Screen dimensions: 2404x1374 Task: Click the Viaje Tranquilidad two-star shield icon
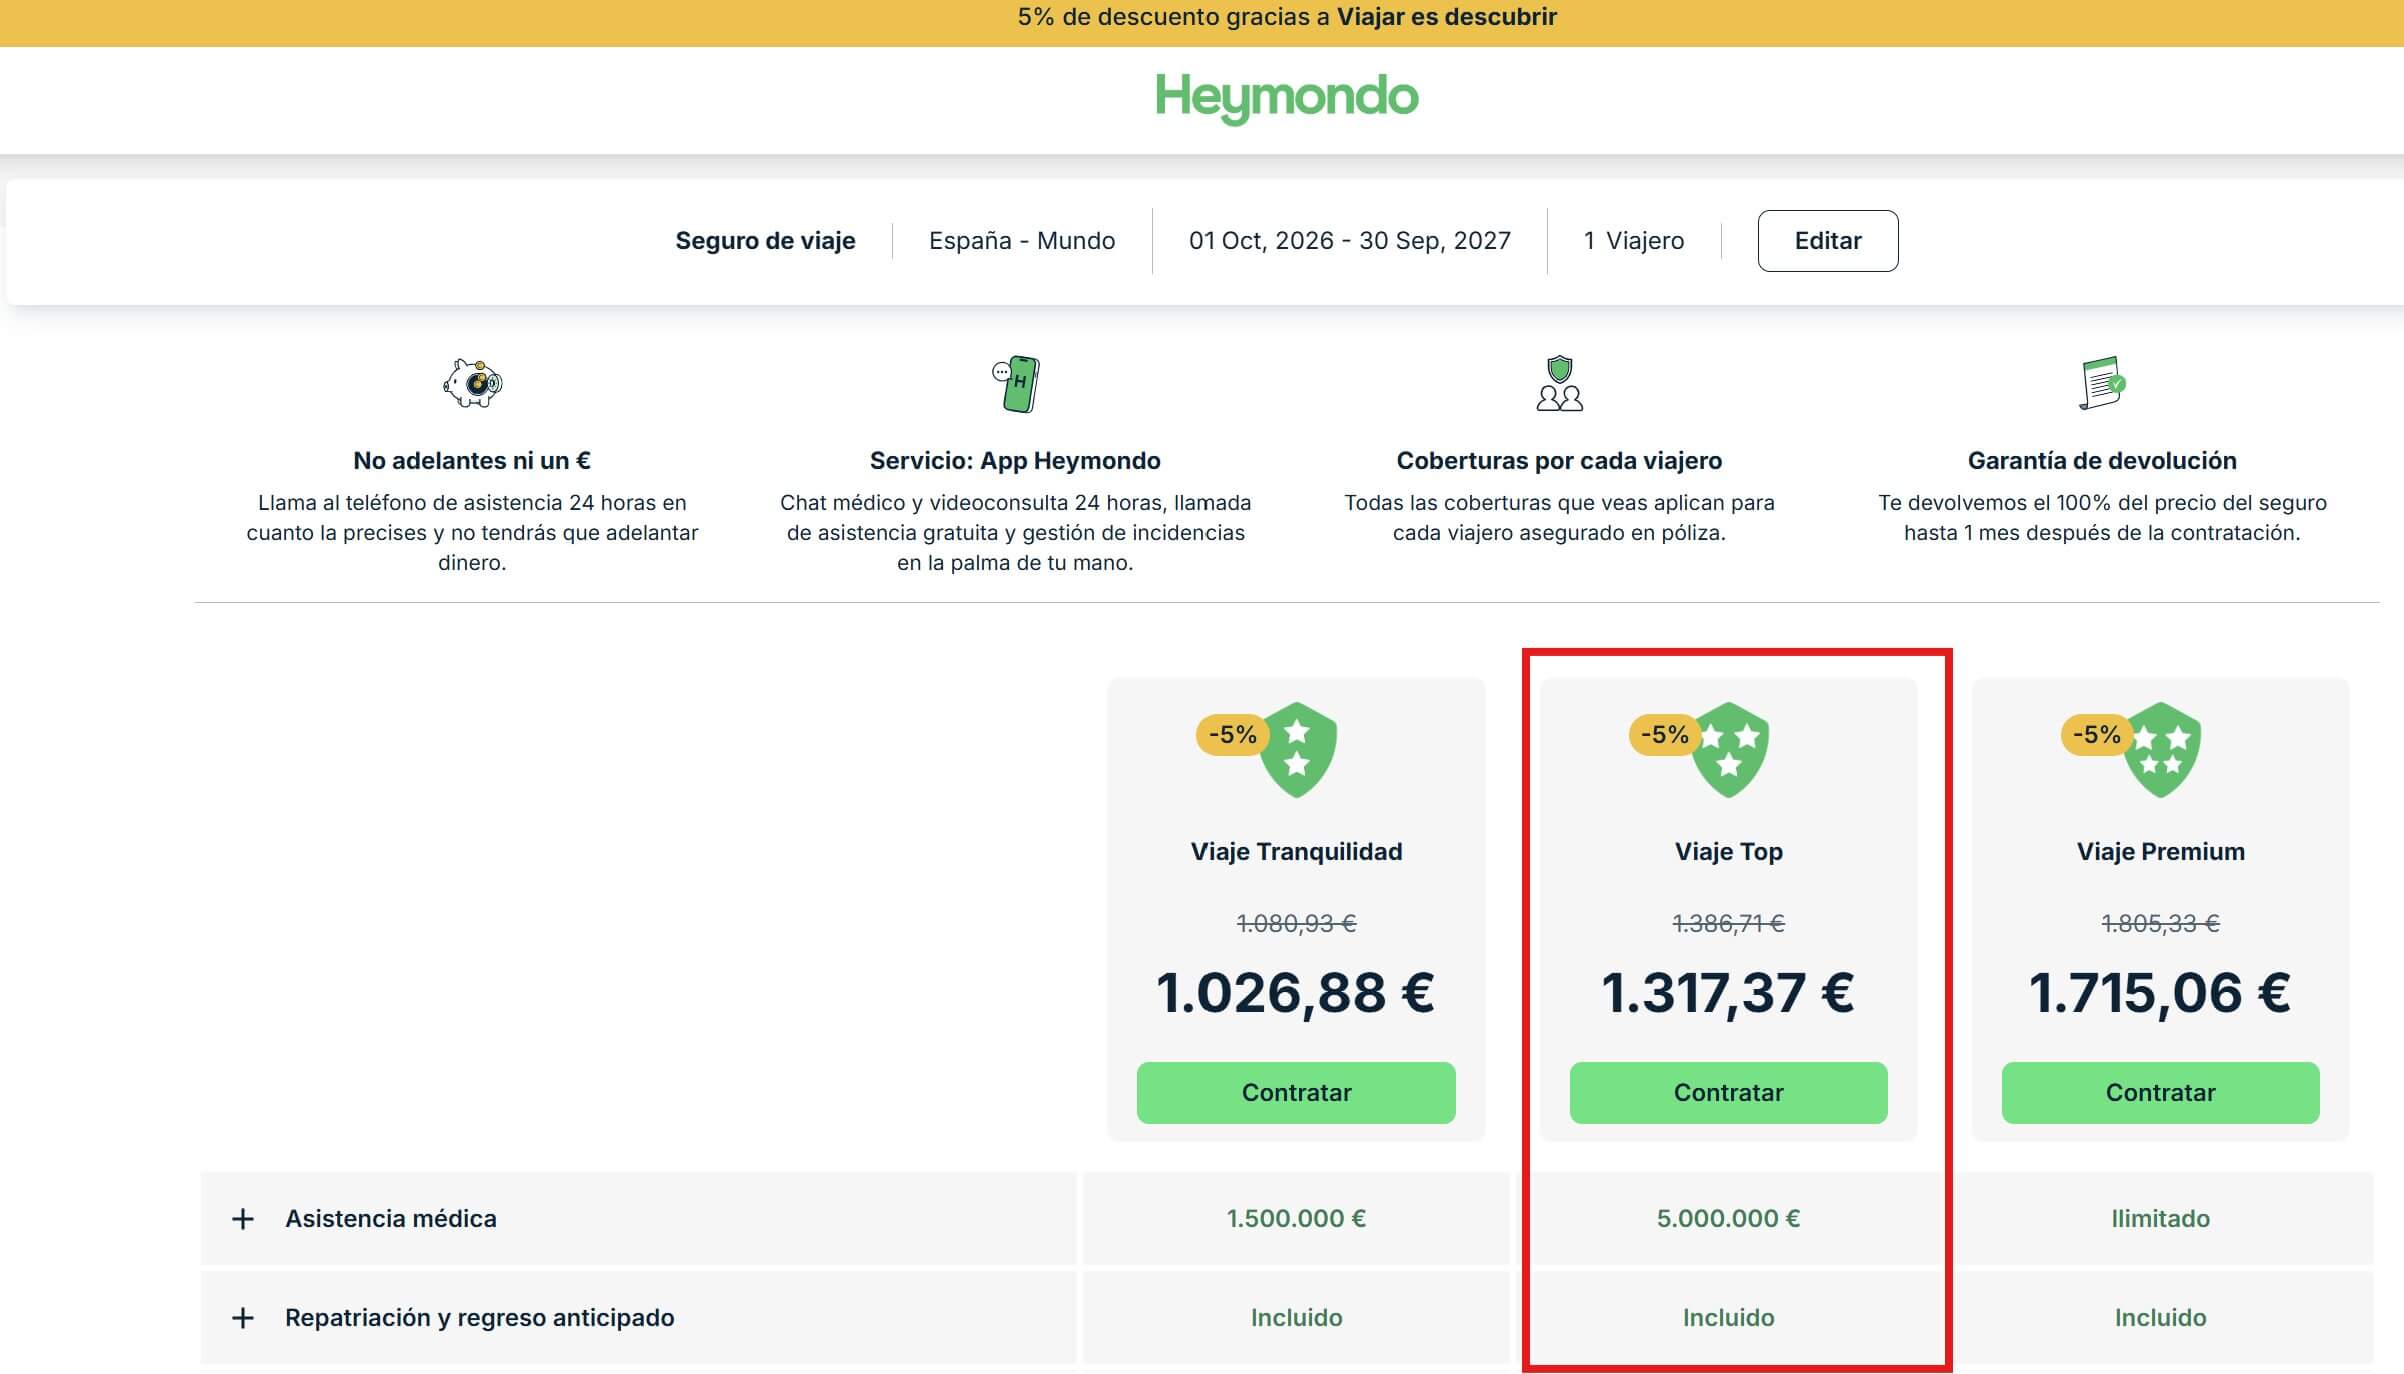(1297, 750)
